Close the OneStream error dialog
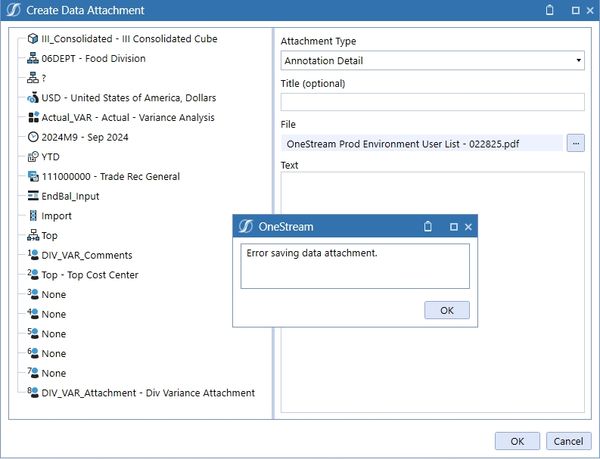 [468, 227]
